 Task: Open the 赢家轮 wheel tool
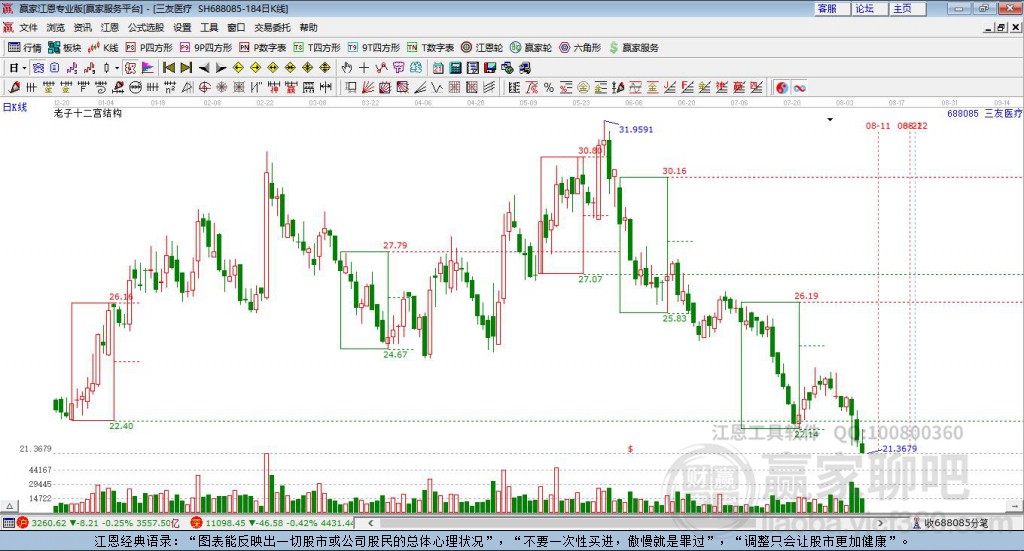pos(531,48)
